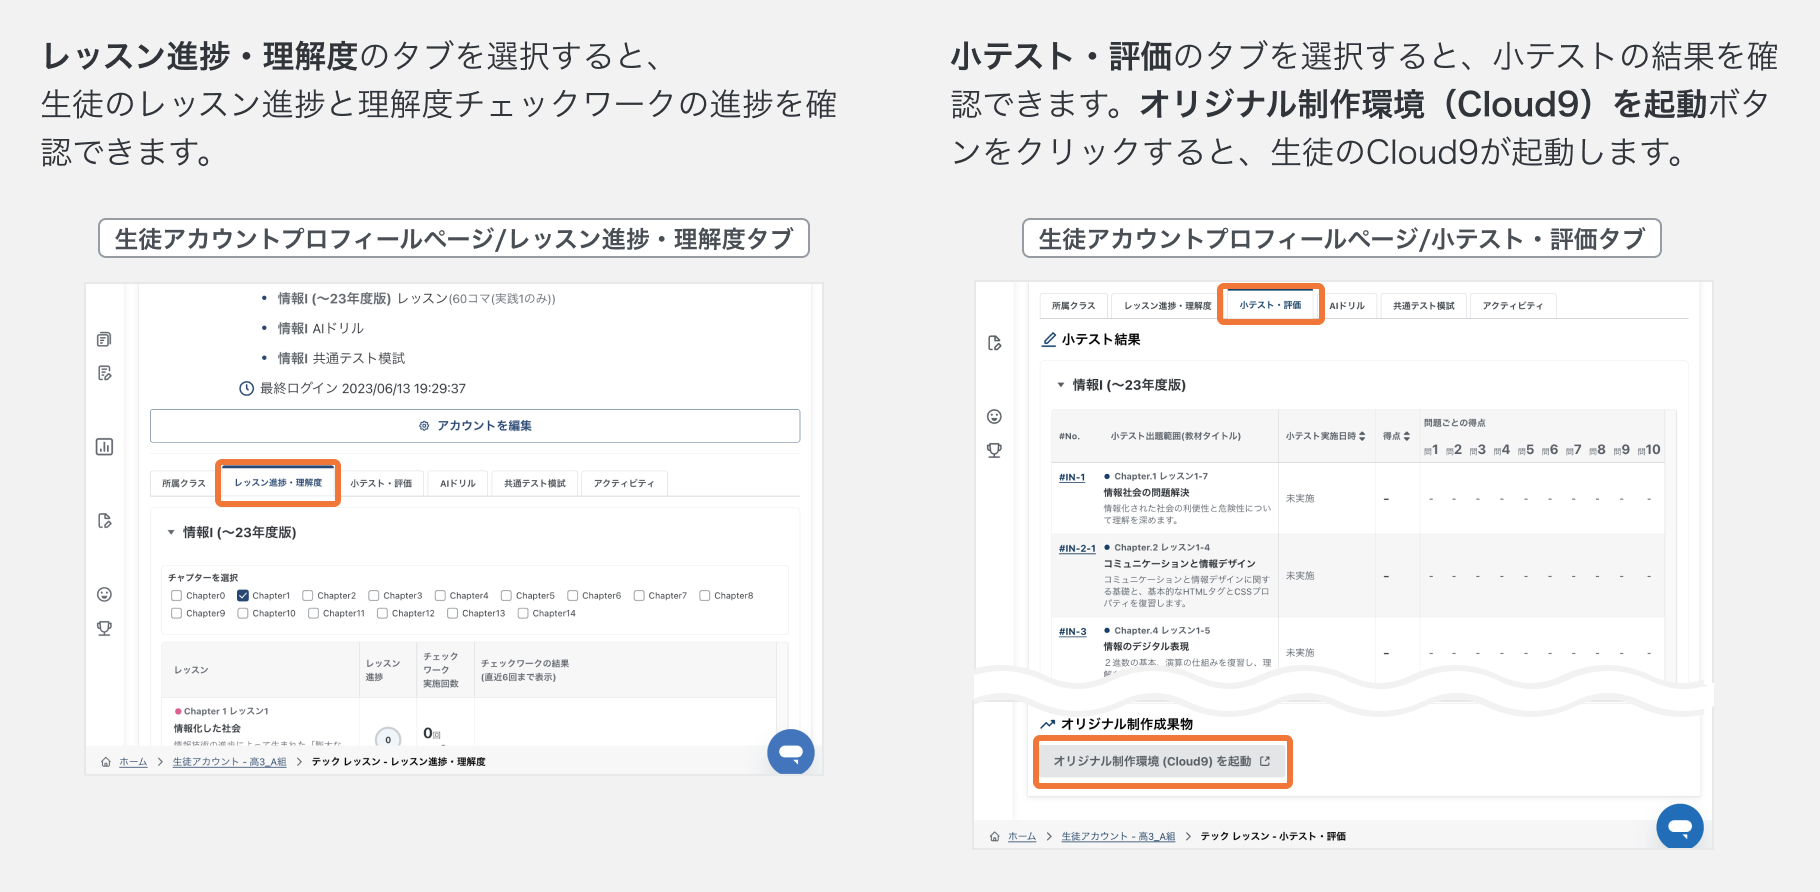This screenshot has width=1820, height=892.
Task: Collapse 情報I (〜23年度版) section in quiz-evaluation screenshot
Action: (x=1061, y=385)
